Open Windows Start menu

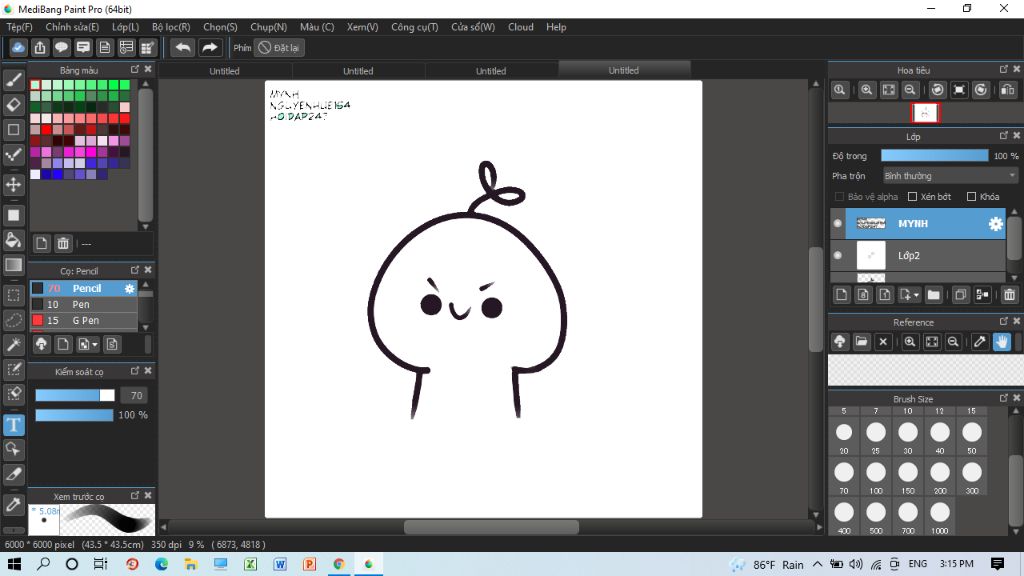14,564
